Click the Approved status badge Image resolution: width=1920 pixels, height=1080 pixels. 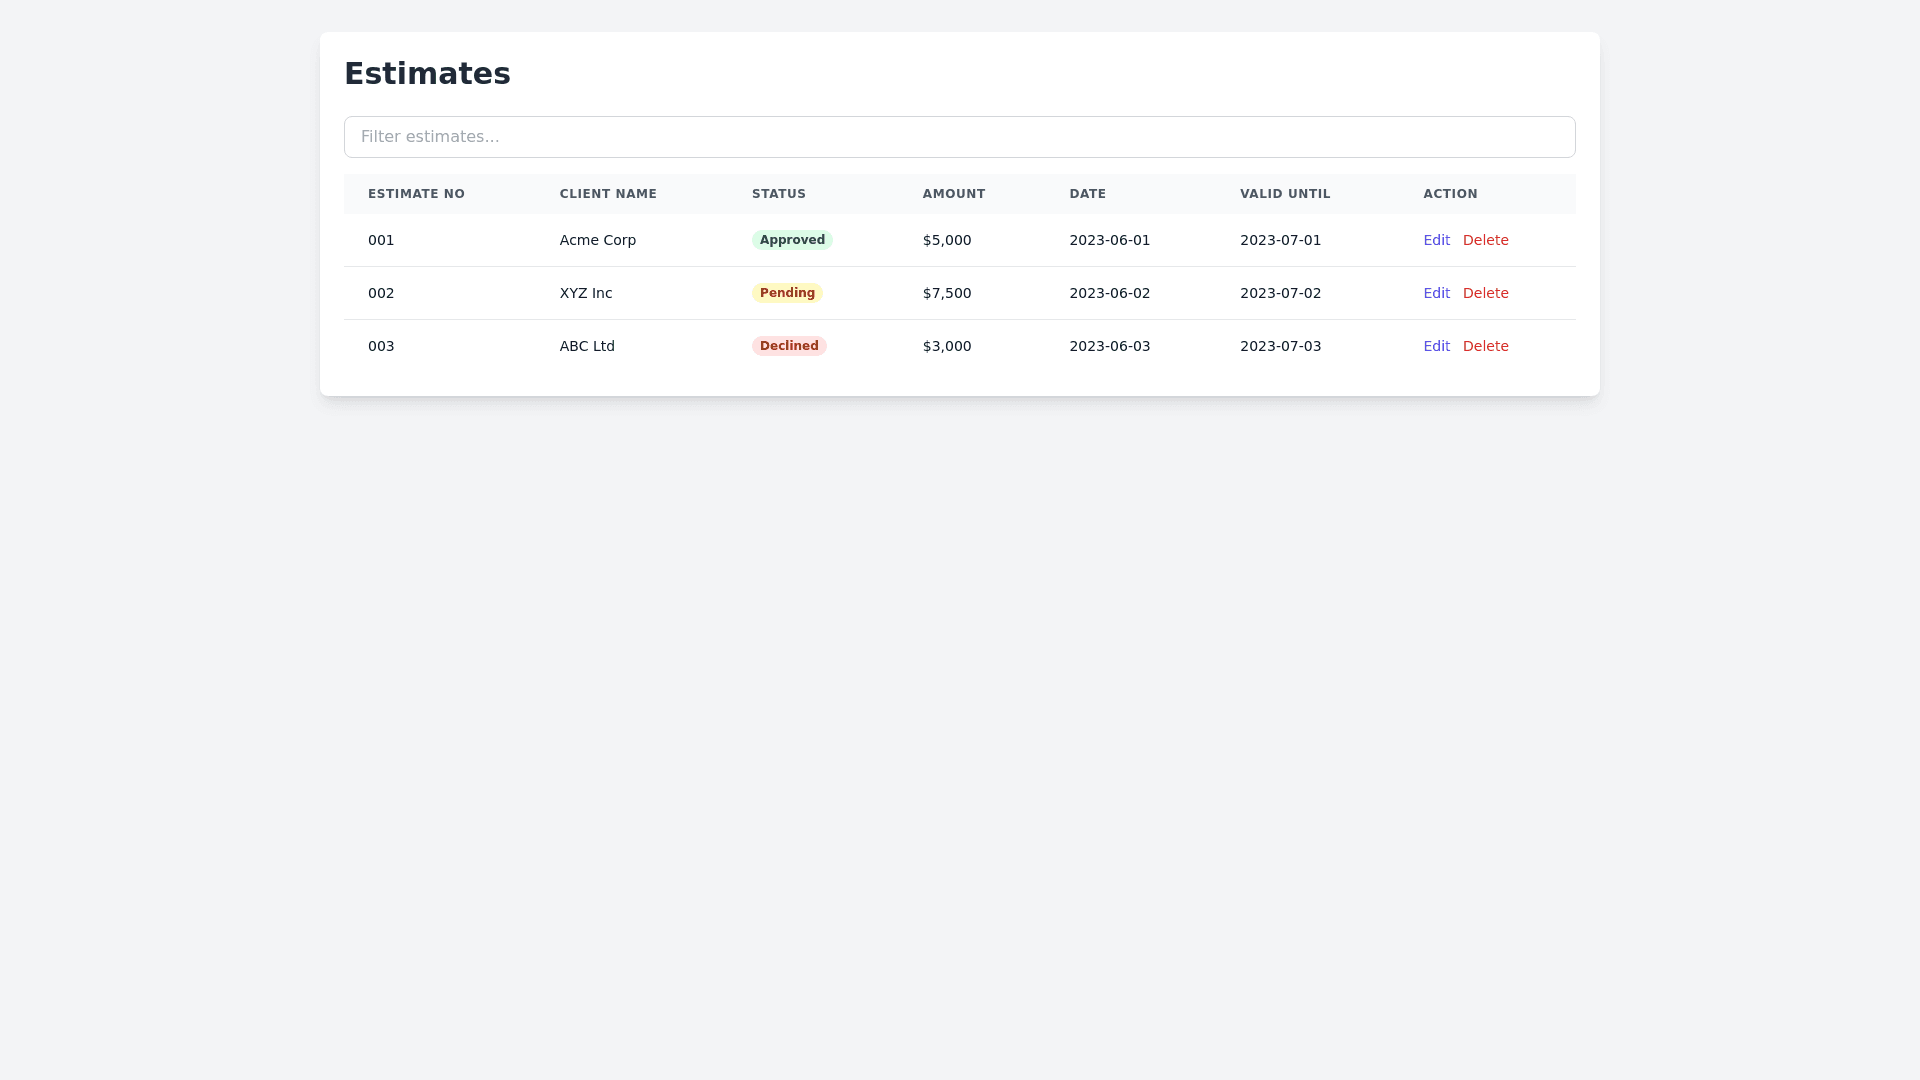[x=791, y=240]
